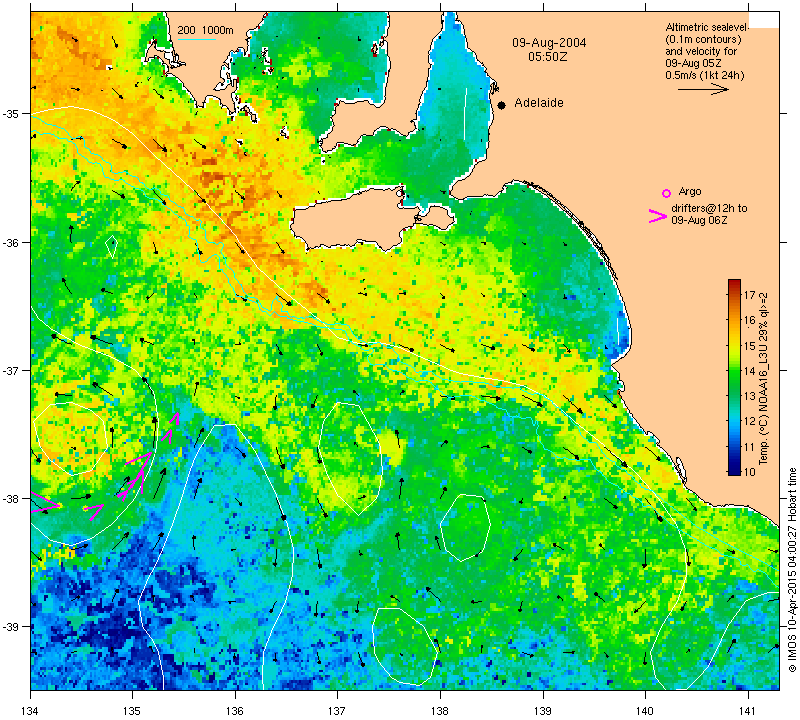
Task: Click the '141' longitude axis label
Action: point(748,710)
